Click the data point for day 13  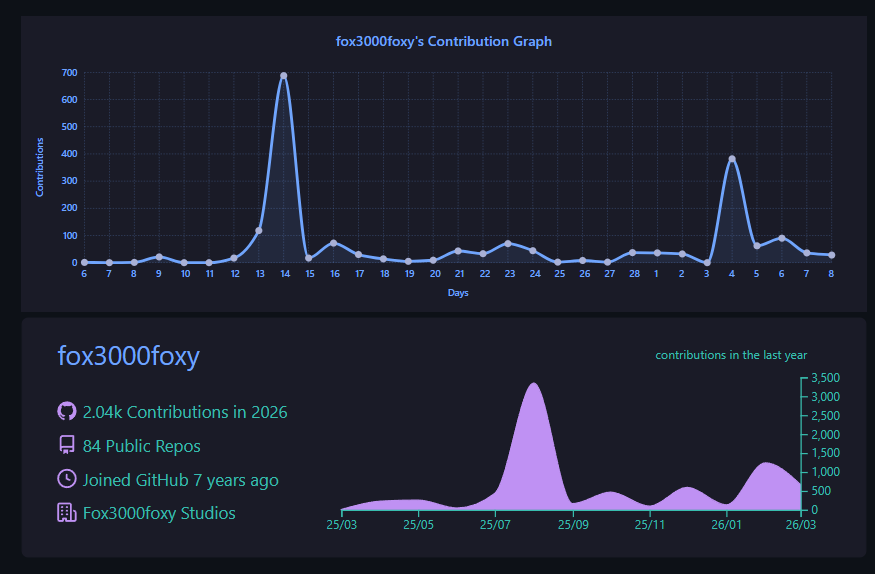[x=258, y=230]
